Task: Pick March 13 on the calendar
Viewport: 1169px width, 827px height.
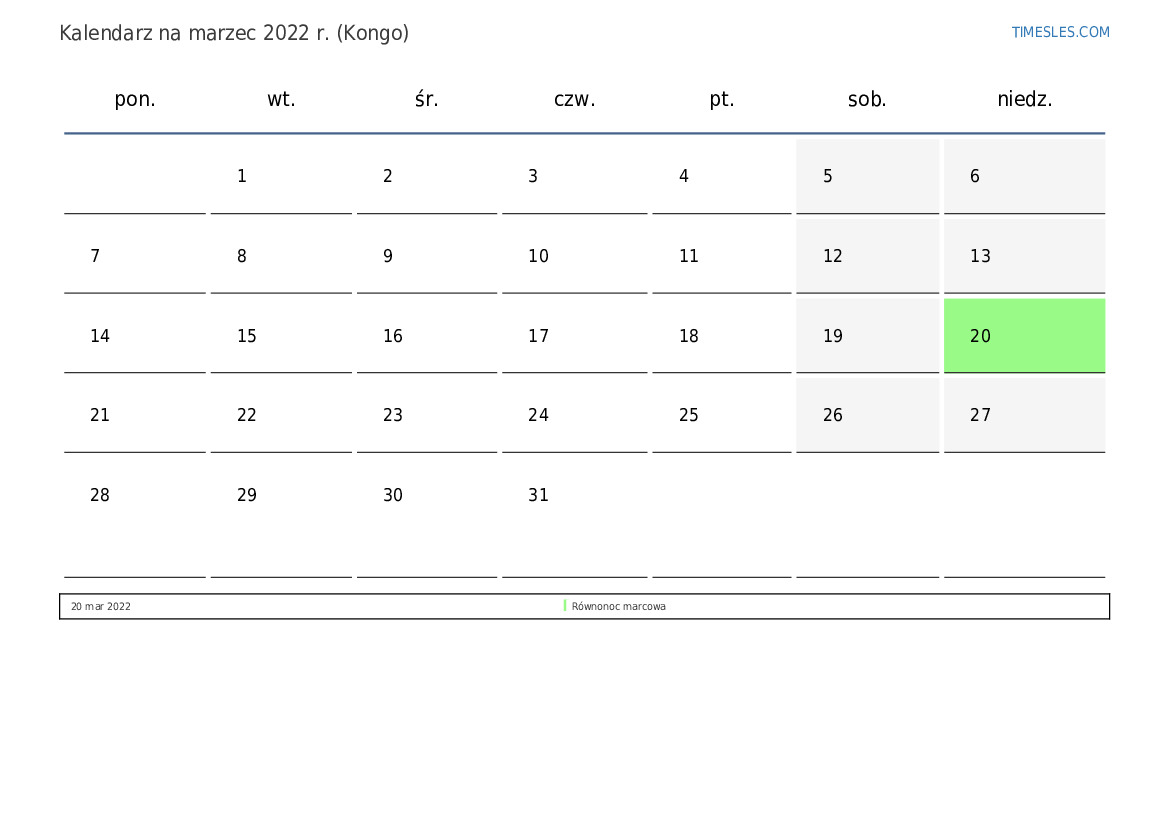Action: pos(1024,256)
